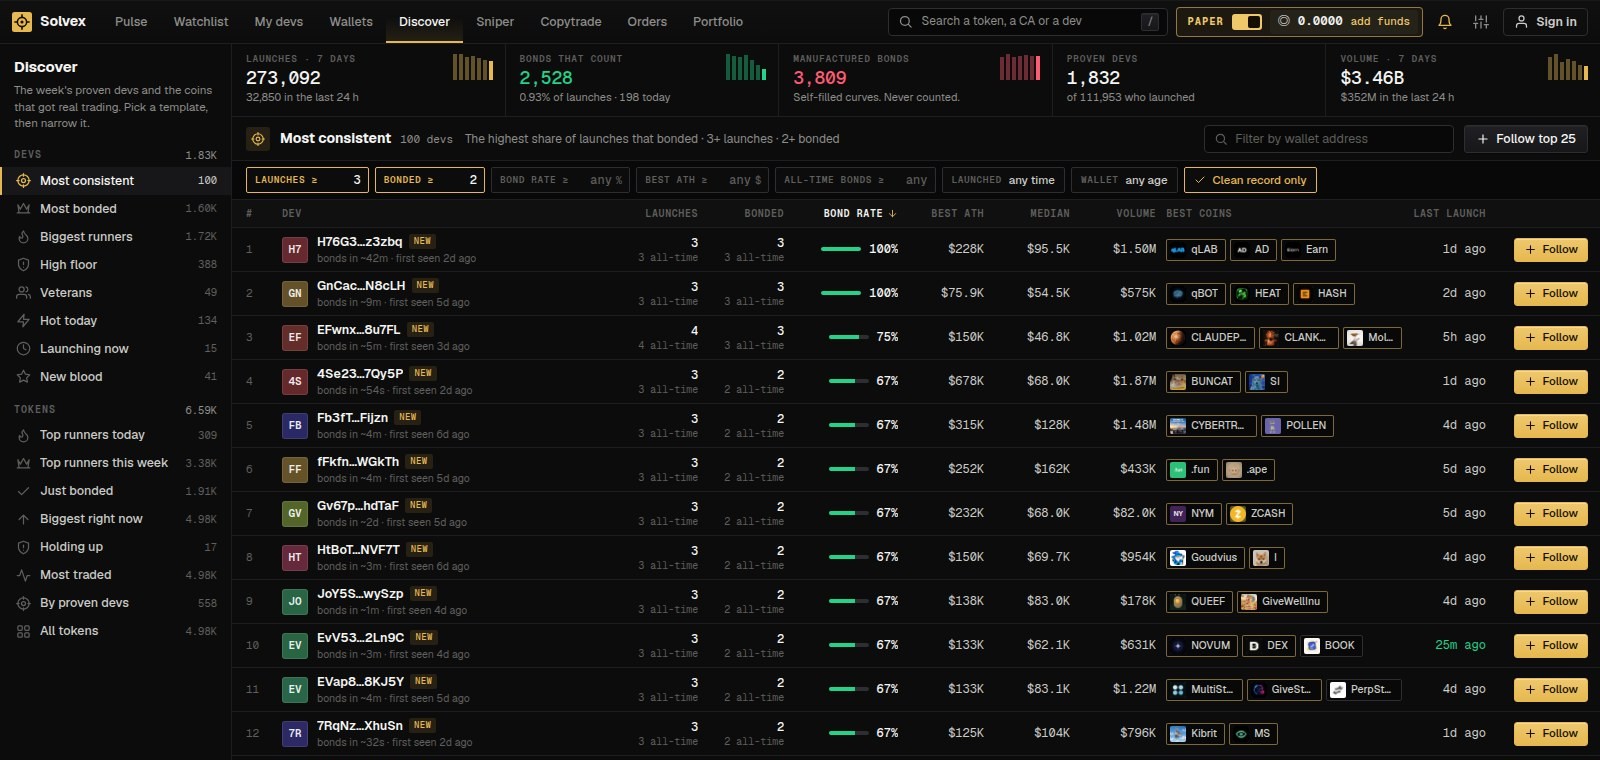Open notifications bell
The height and width of the screenshot is (760, 1600).
(x=1445, y=21)
